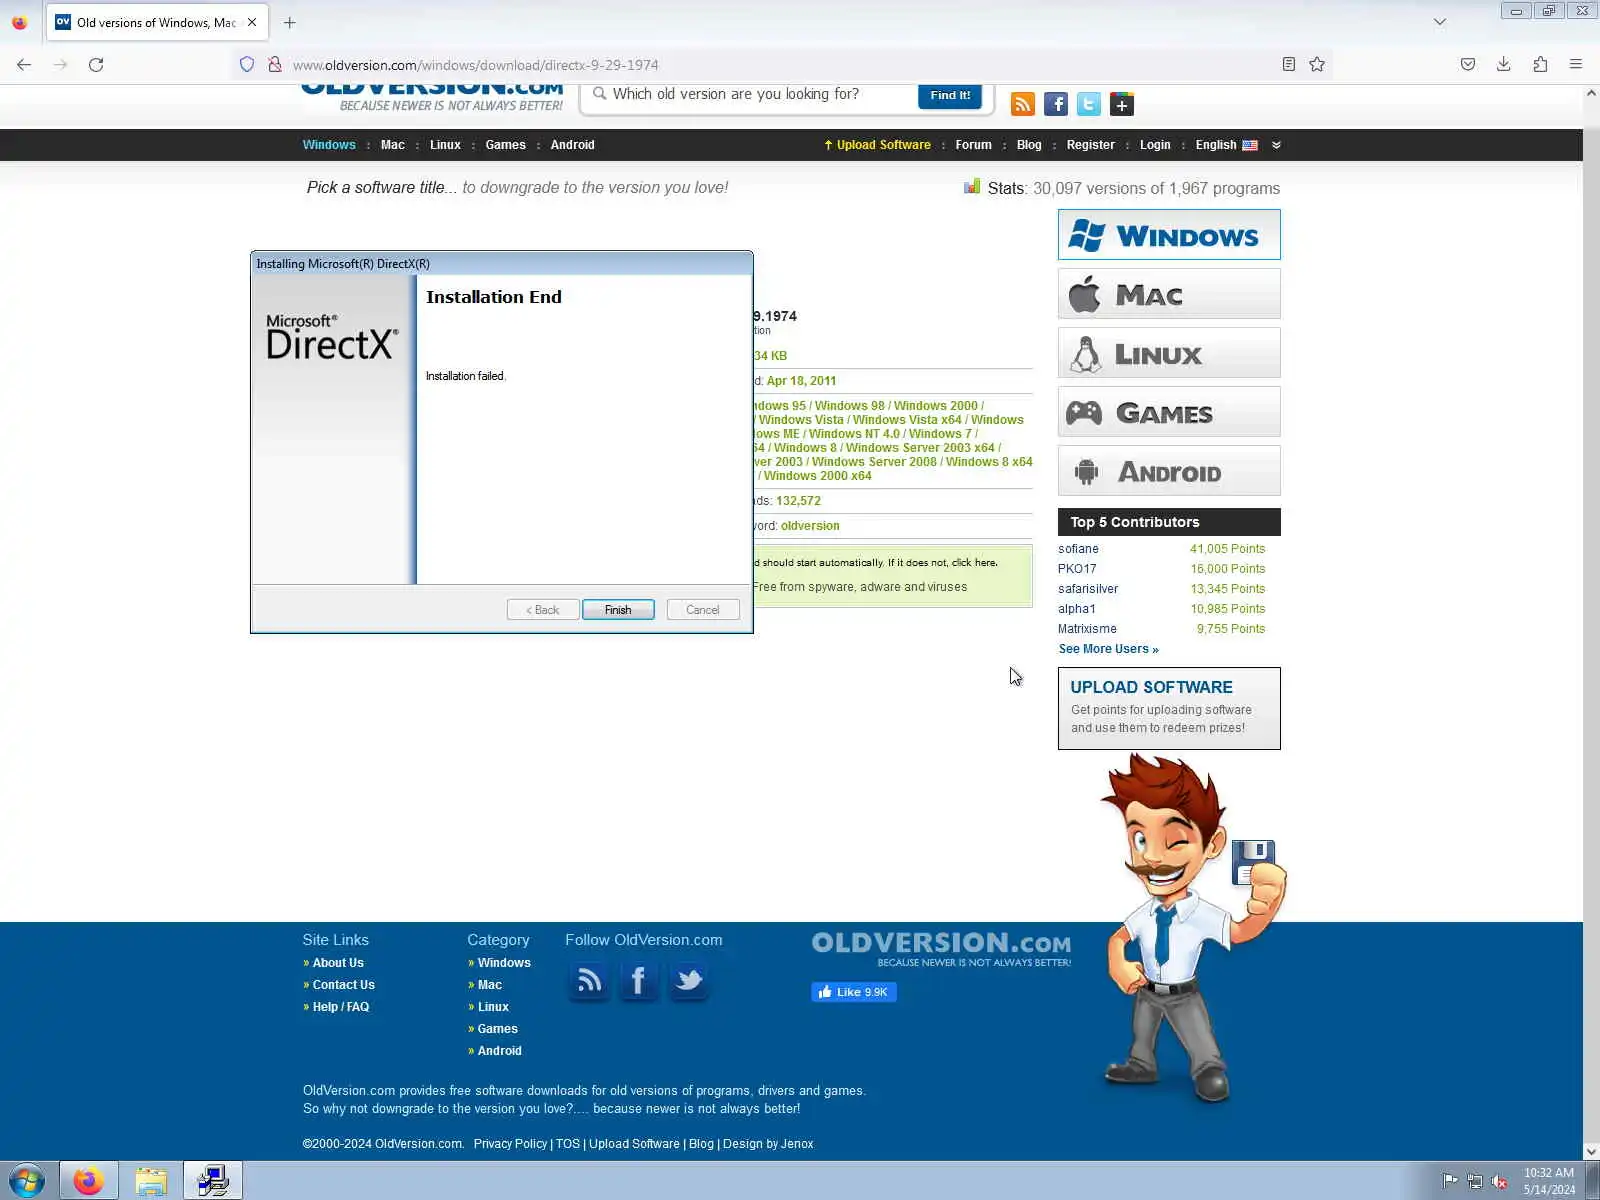The width and height of the screenshot is (1600, 1200).
Task: Open a new browser tab
Action: (290, 22)
